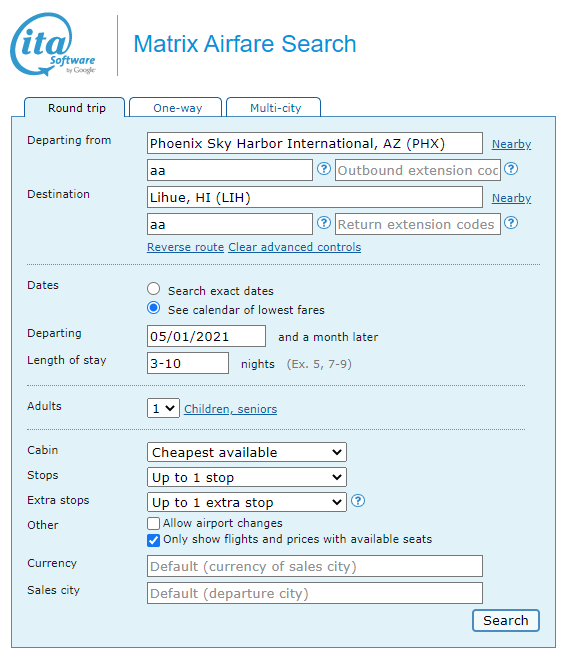Click help icon beside return extension codes
The height and width of the screenshot is (666, 567).
pos(511,223)
